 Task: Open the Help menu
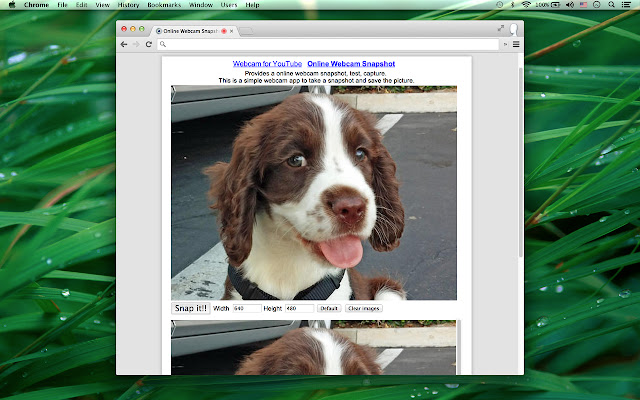pos(252,5)
